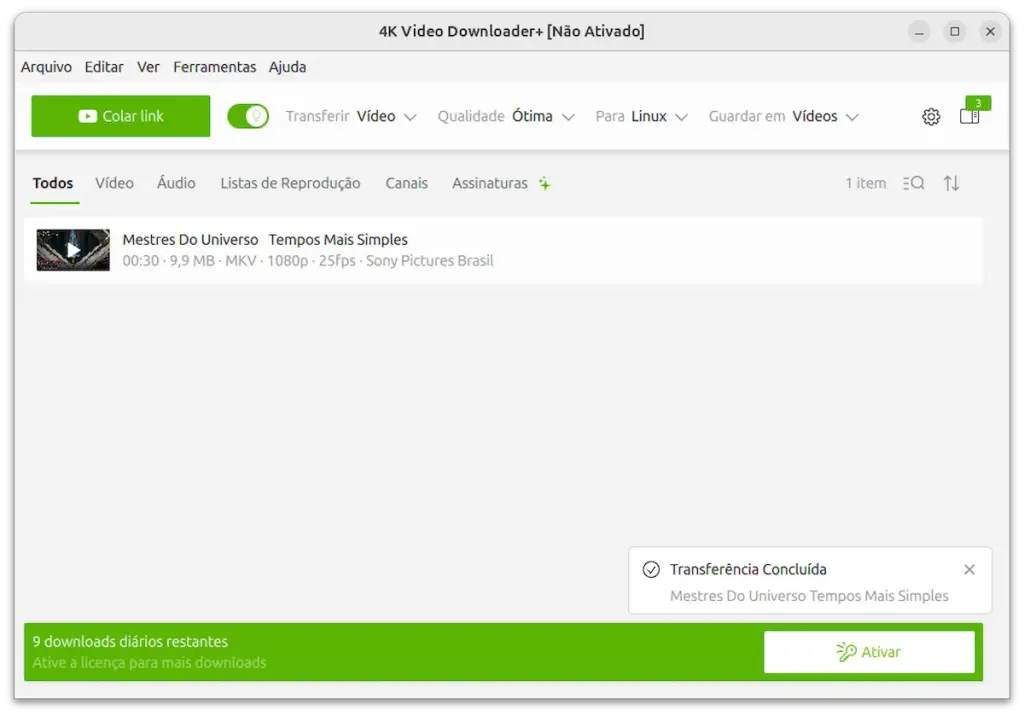Click notification subtitle Mestres Do Universo

pyautogui.click(x=809, y=596)
